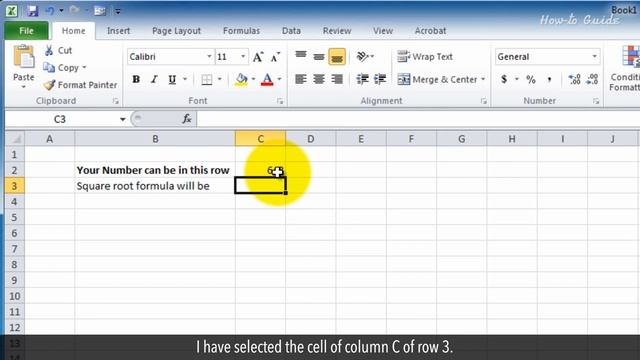The height and width of the screenshot is (360, 640).
Task: Open Clipboard group dialog launcher
Action: pyautogui.click(x=116, y=101)
